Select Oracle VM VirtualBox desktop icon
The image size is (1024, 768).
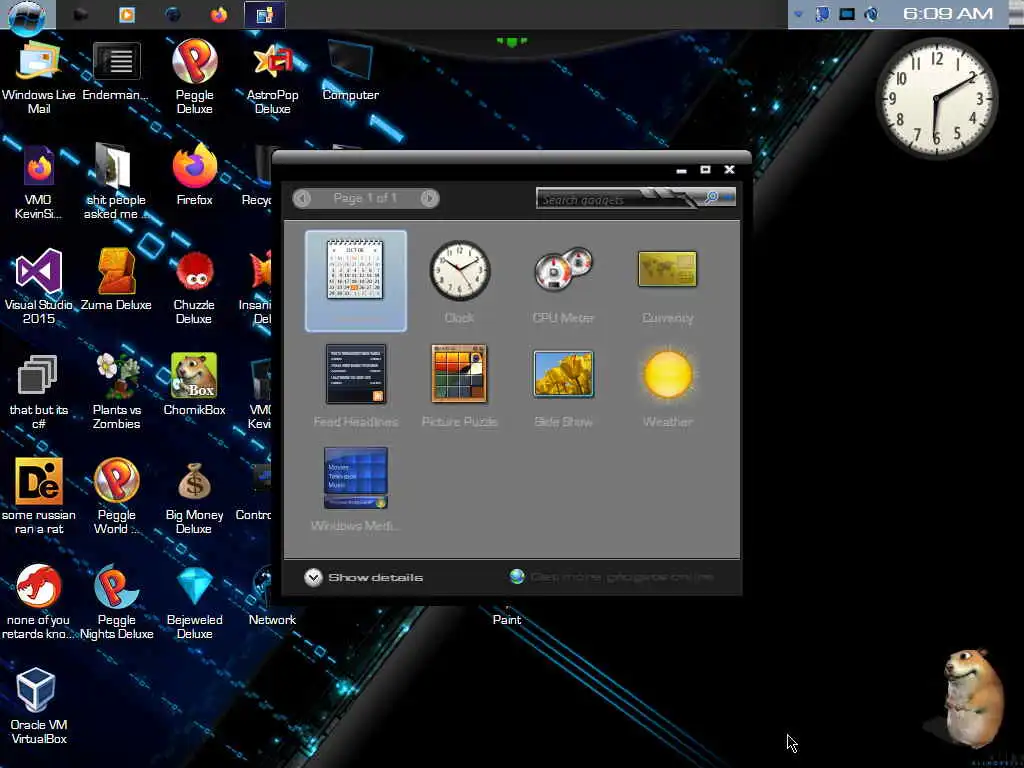click(x=39, y=707)
